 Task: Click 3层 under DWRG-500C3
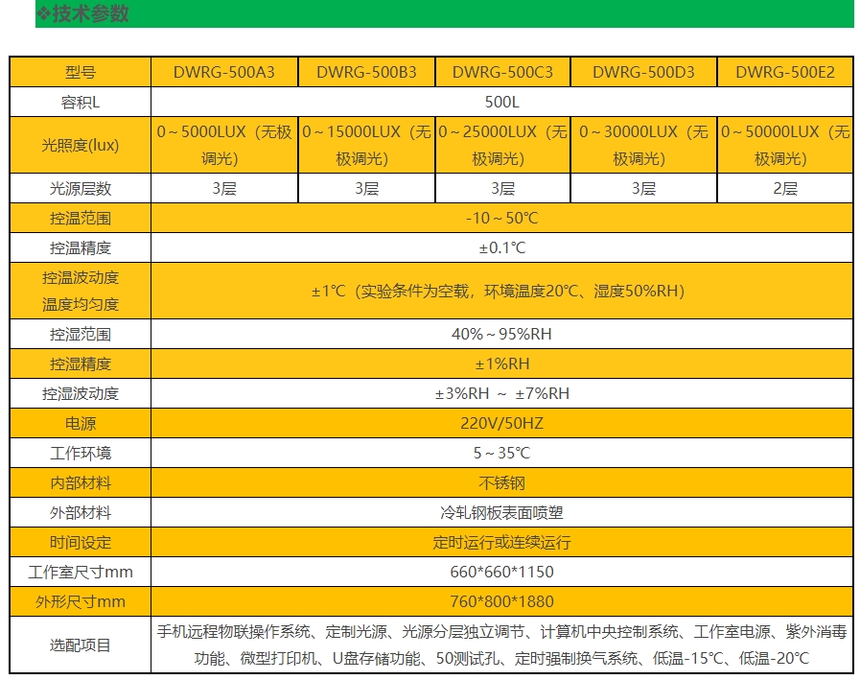pyautogui.click(x=502, y=189)
